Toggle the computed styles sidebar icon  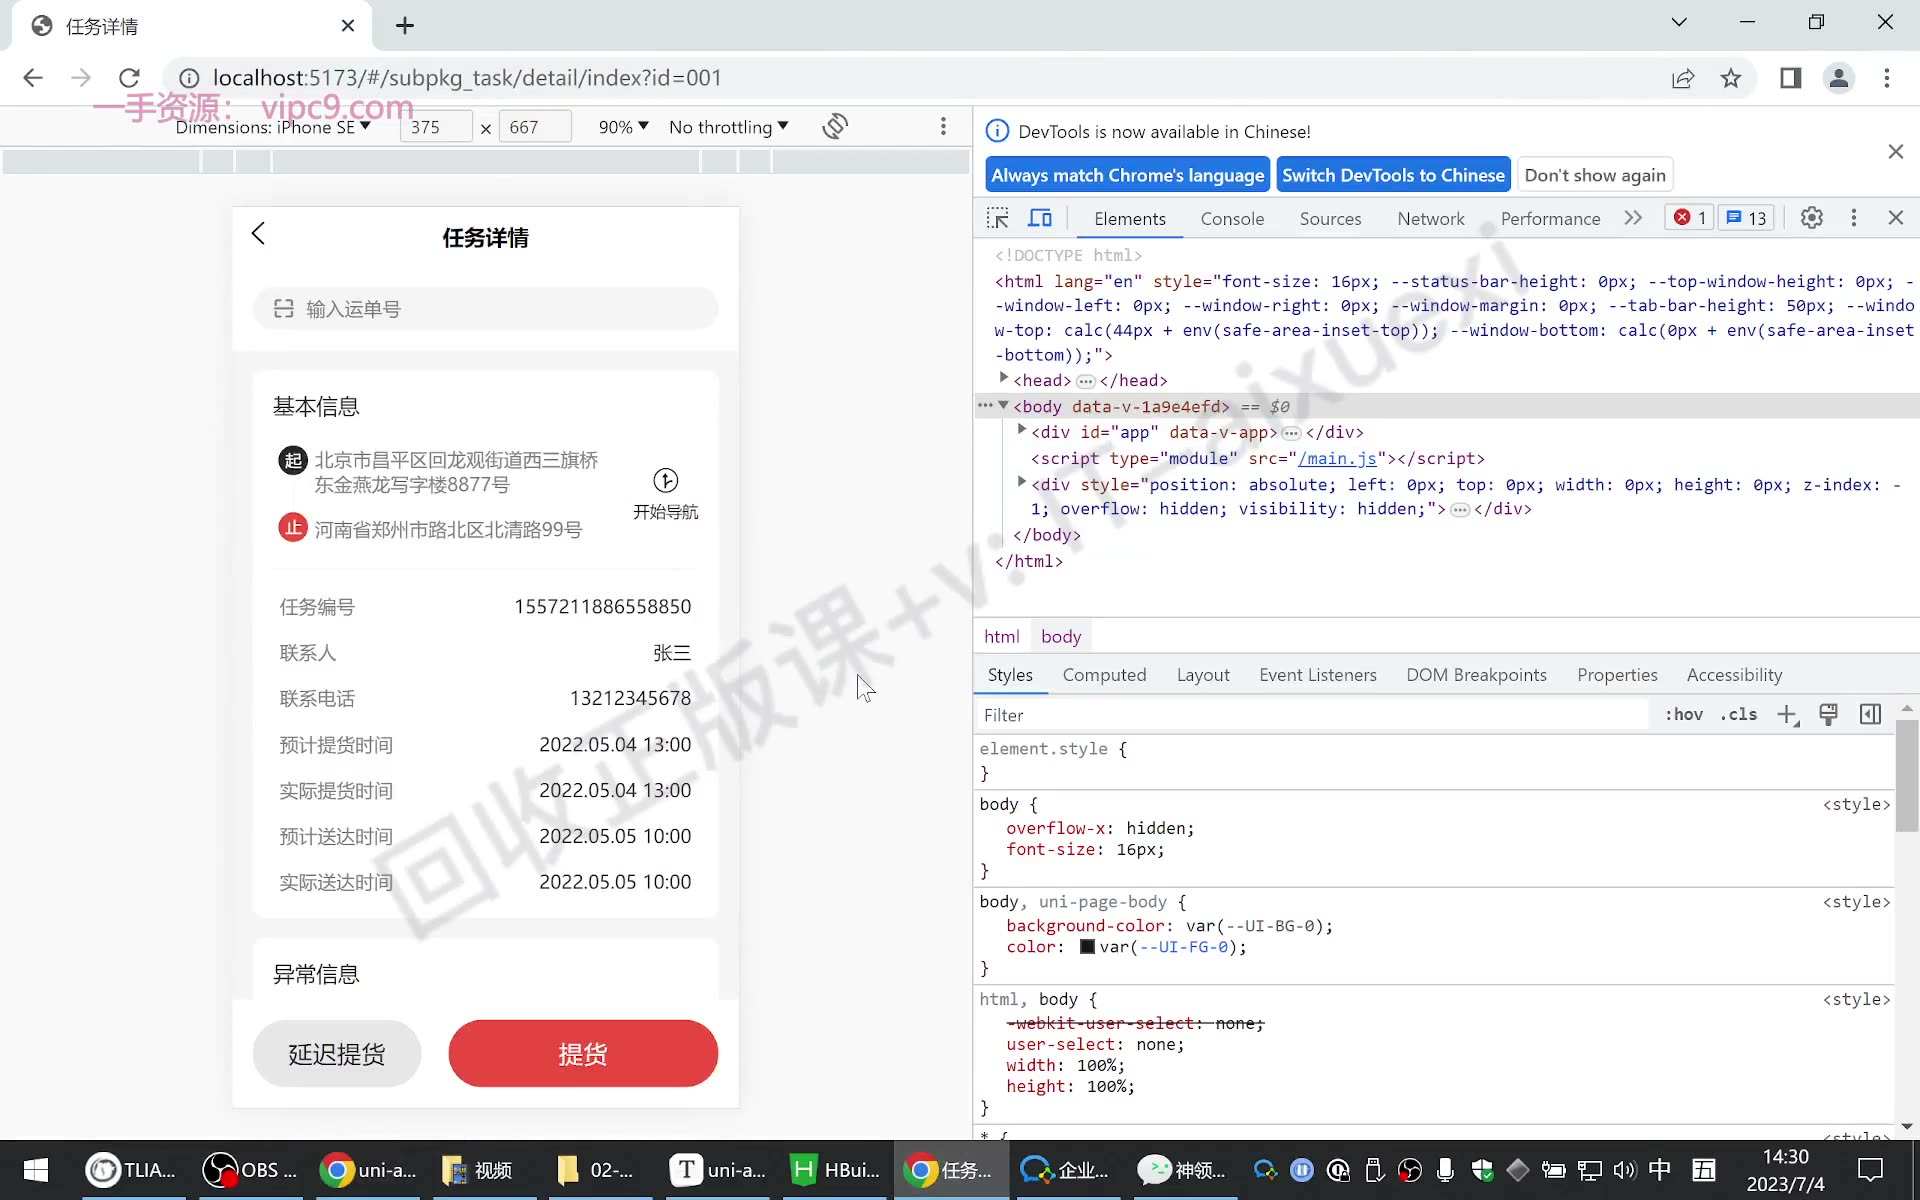pyautogui.click(x=1870, y=715)
